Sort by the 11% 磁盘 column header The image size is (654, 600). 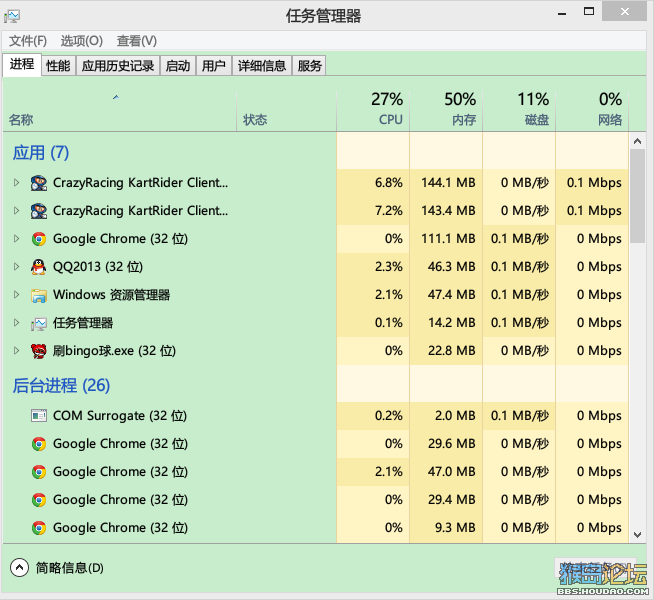click(519, 110)
